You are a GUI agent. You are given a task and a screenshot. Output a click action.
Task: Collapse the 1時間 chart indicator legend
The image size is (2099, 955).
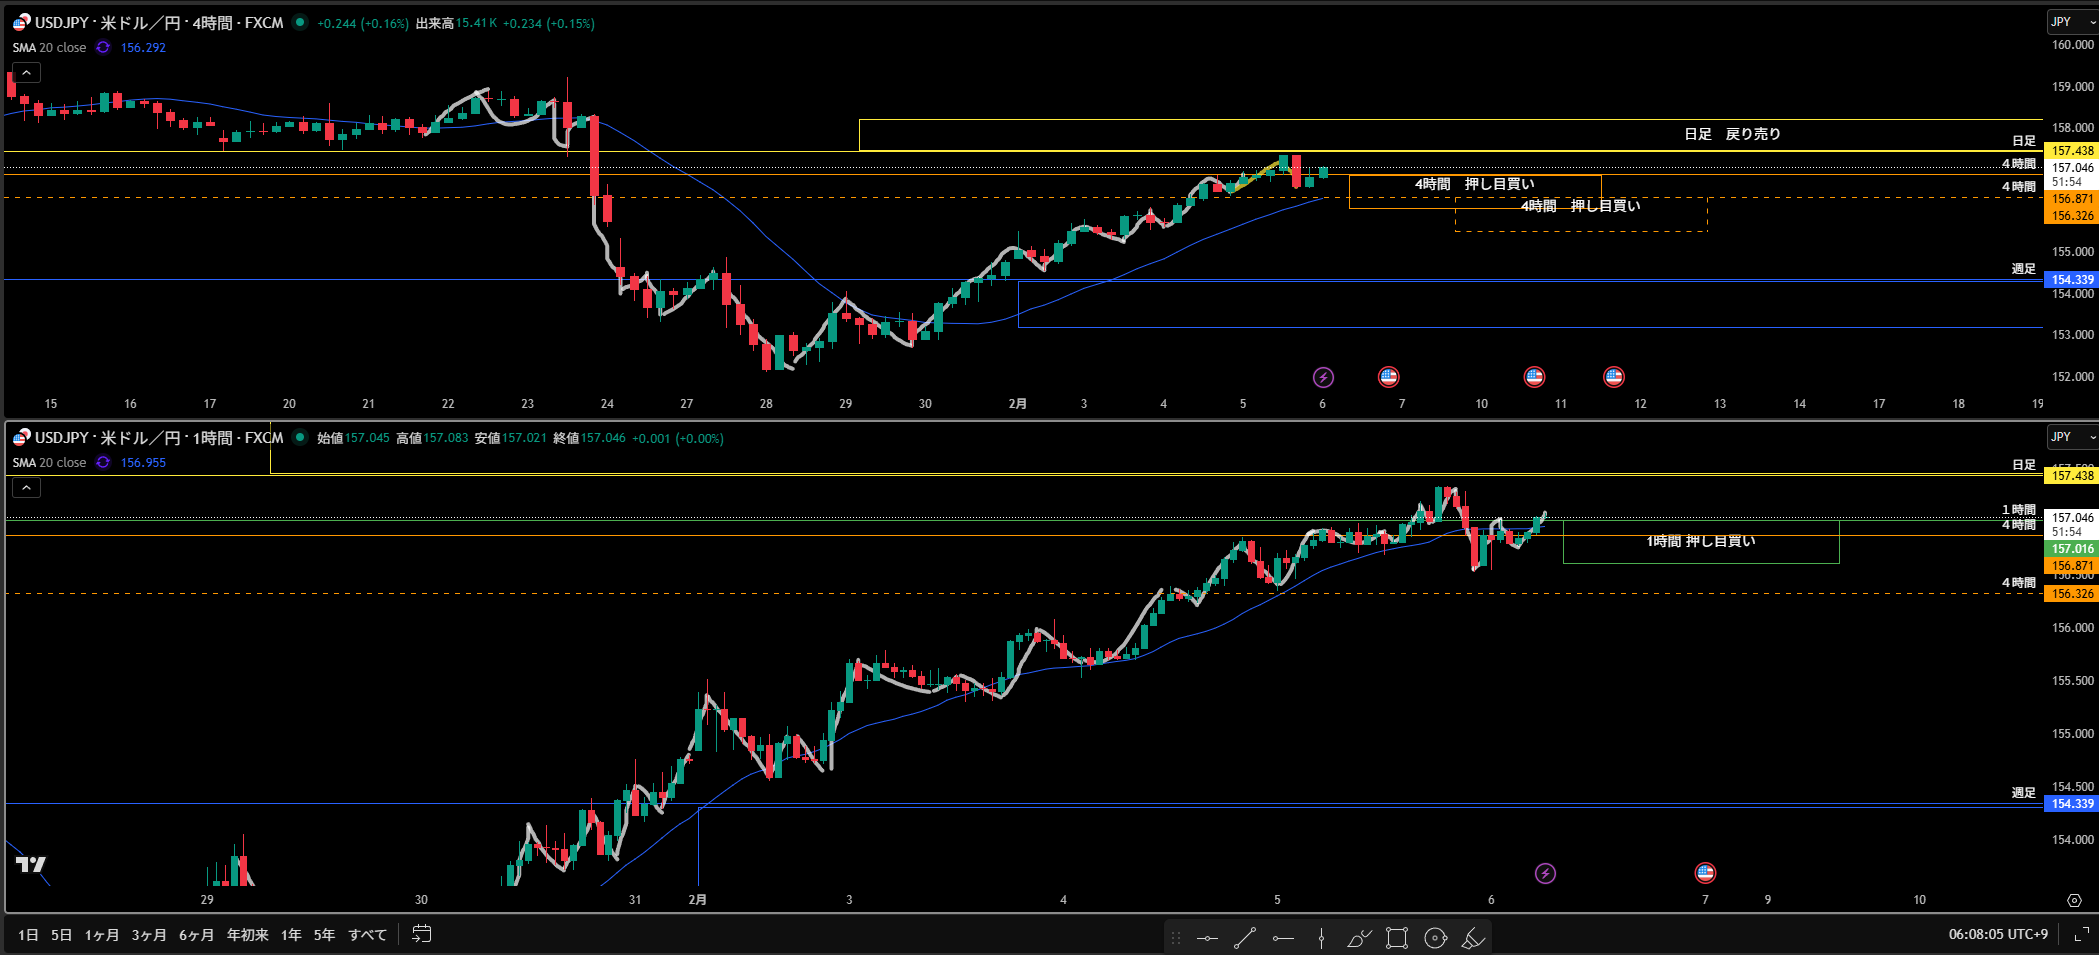[x=26, y=488]
